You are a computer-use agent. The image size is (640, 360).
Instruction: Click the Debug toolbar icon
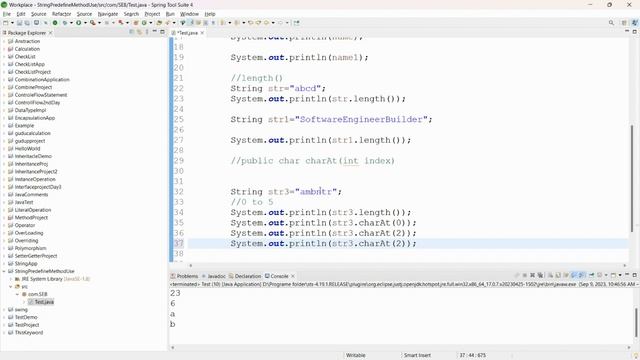pos(65,23)
